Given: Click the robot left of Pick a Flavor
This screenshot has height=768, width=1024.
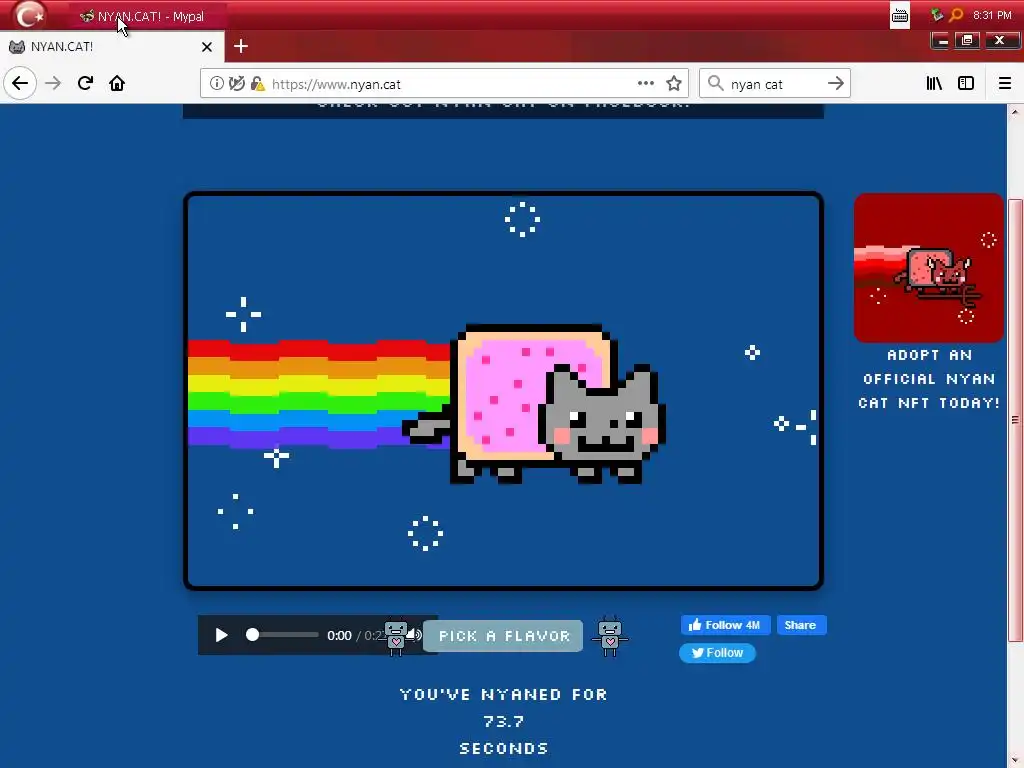Looking at the screenshot, I should [x=396, y=636].
